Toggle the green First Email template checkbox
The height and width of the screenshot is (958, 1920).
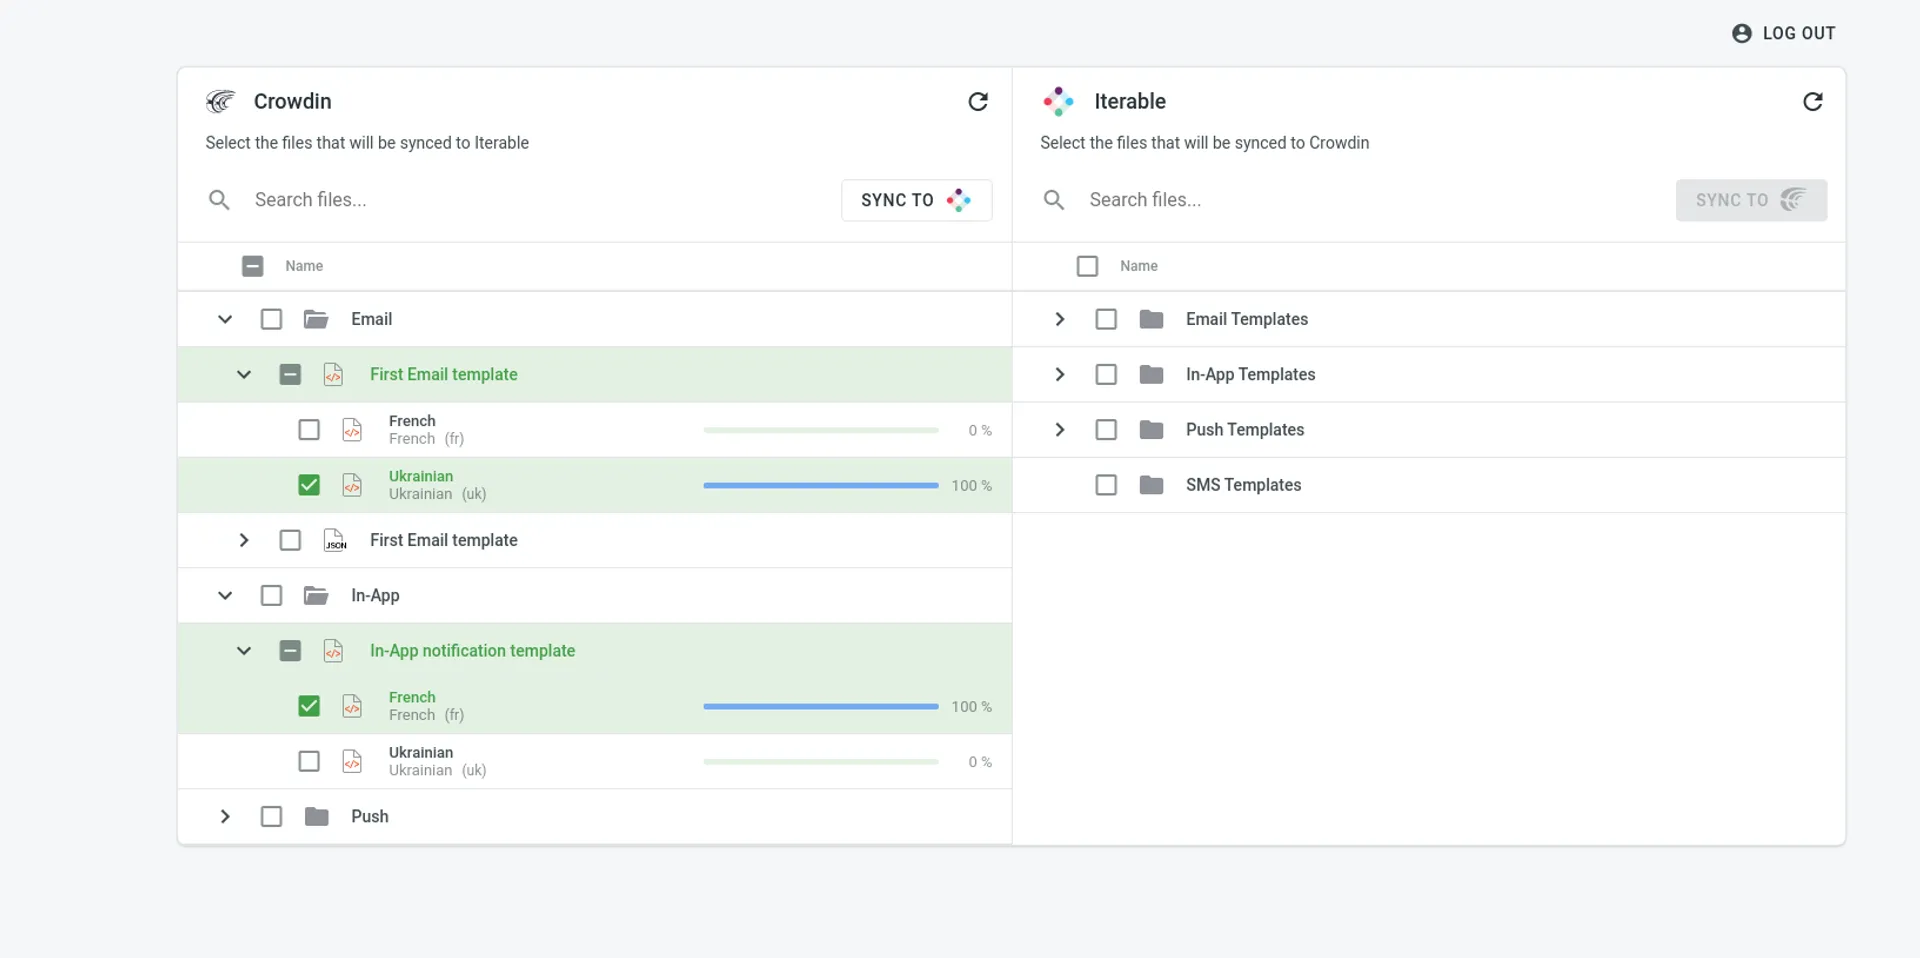coord(290,375)
